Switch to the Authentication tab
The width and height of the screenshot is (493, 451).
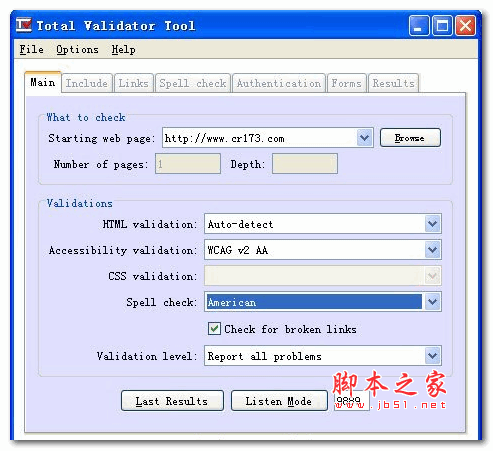pyautogui.click(x=279, y=83)
